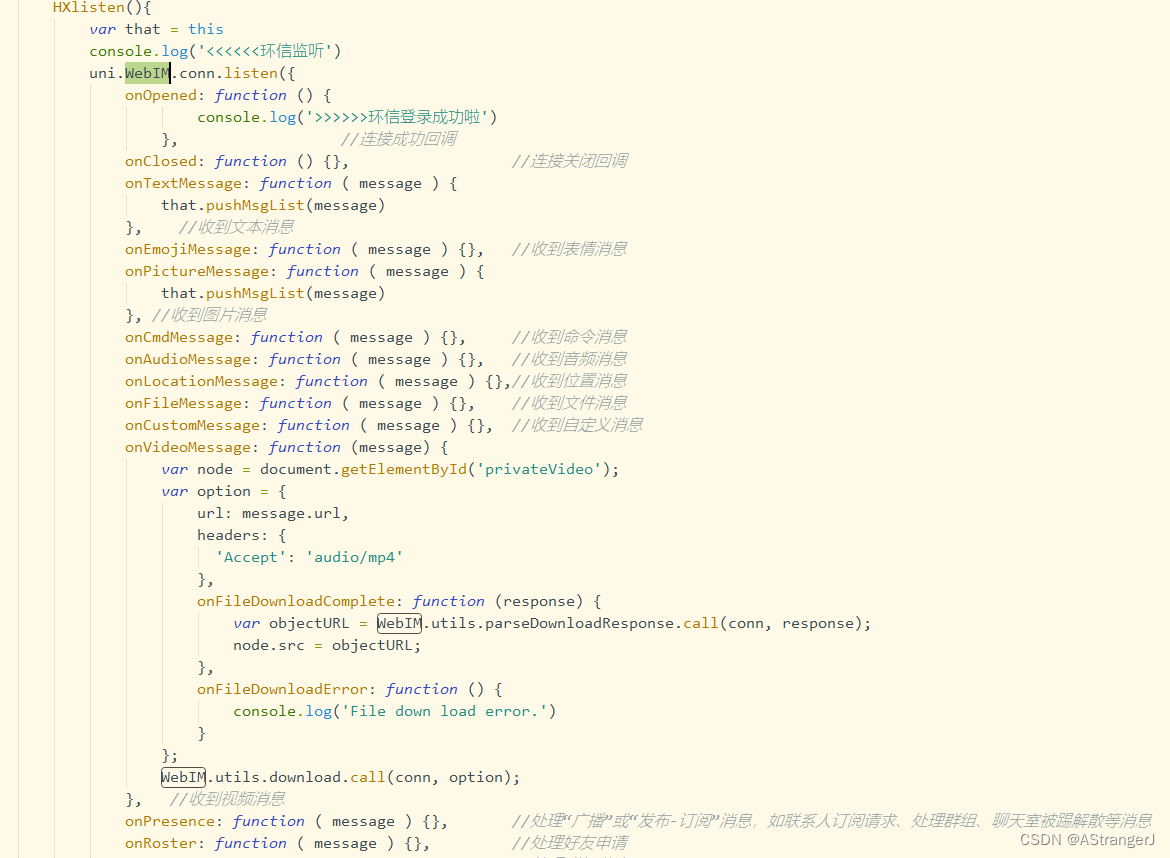Screen dimensions: 1170x858
Task: Click the onFileMessage property name
Action: point(183,404)
